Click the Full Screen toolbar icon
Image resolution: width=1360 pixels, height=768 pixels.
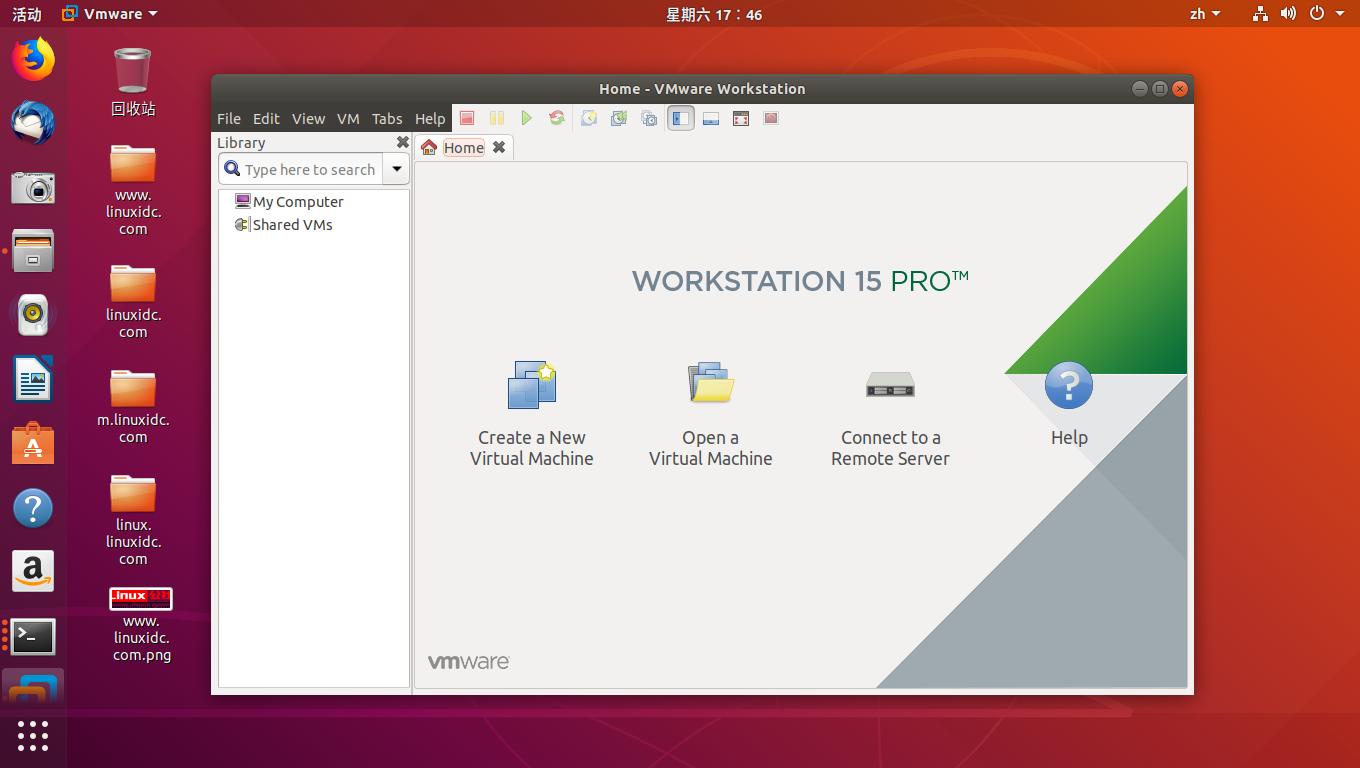741,118
